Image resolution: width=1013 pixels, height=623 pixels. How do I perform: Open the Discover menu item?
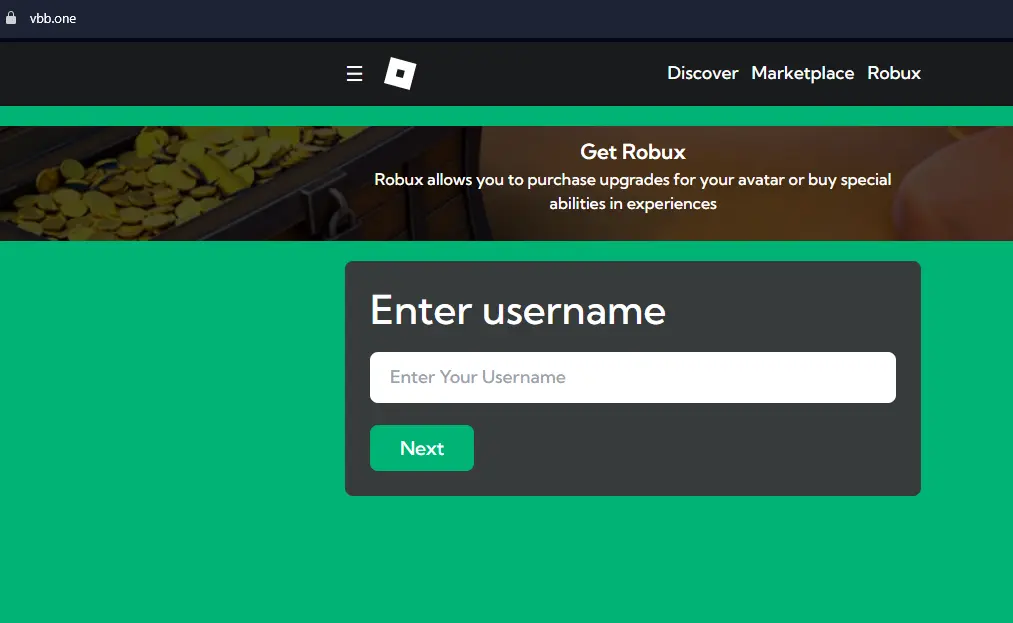tap(702, 73)
